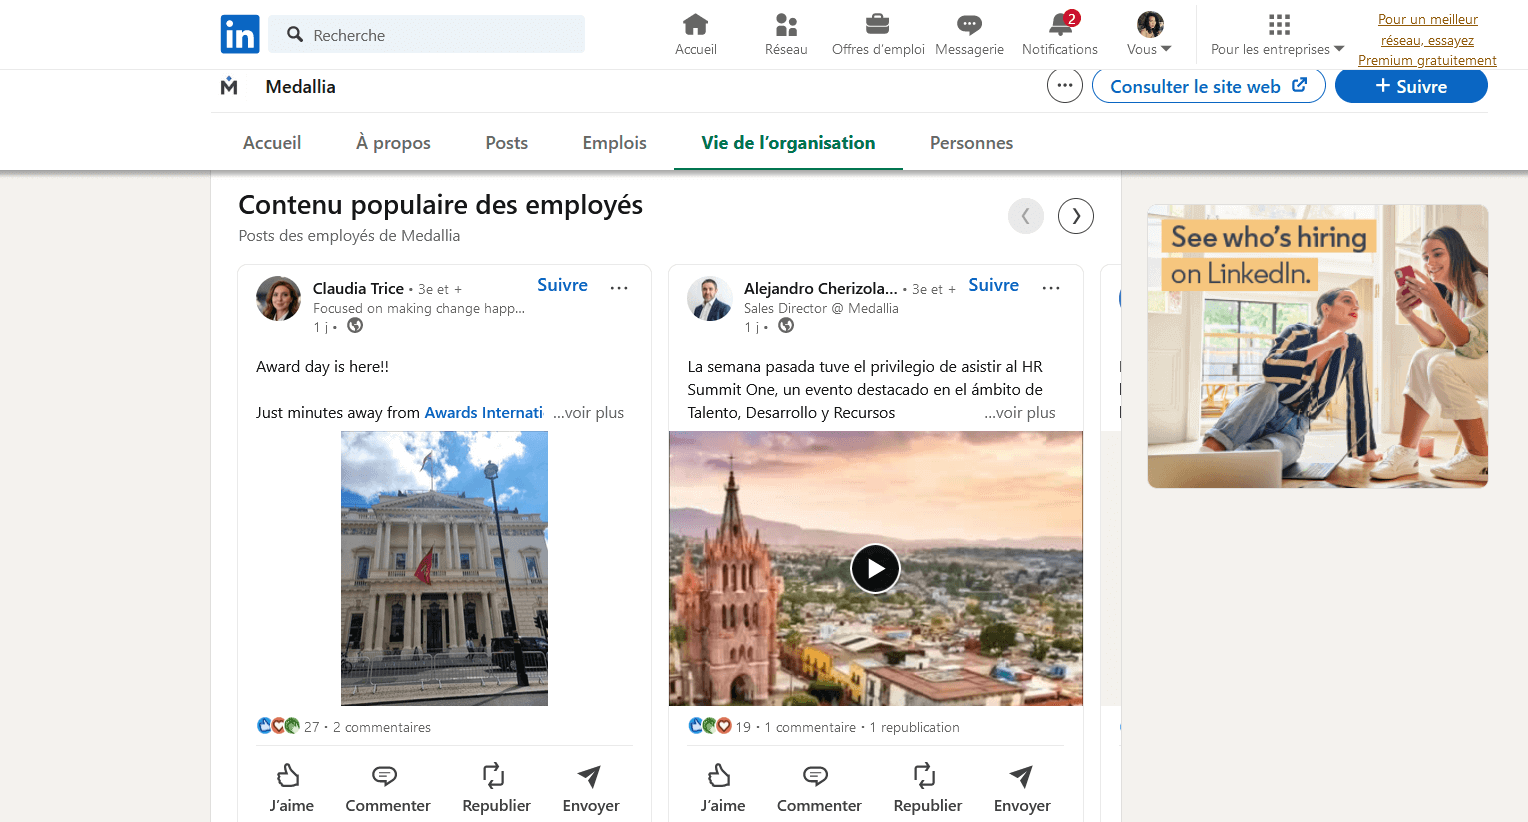
Task: Open Claudia Trice name link
Action: tap(358, 289)
